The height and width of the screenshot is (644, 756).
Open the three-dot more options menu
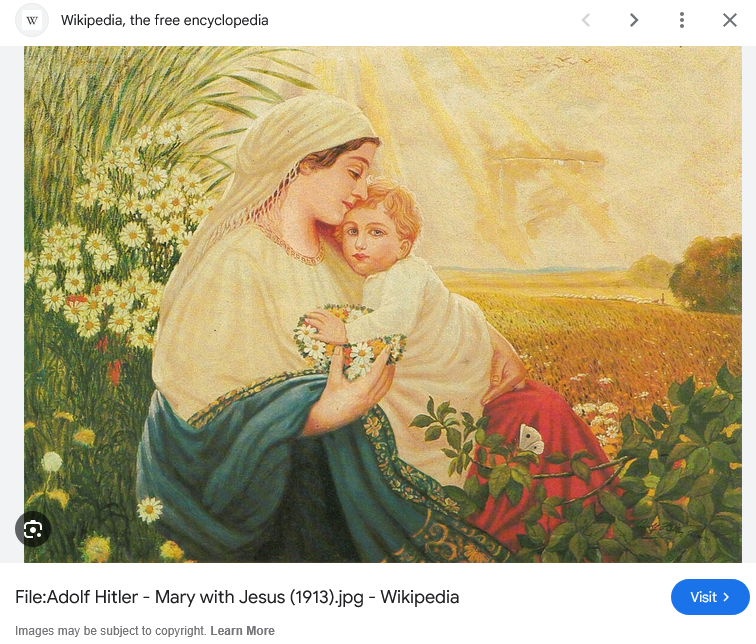681,20
